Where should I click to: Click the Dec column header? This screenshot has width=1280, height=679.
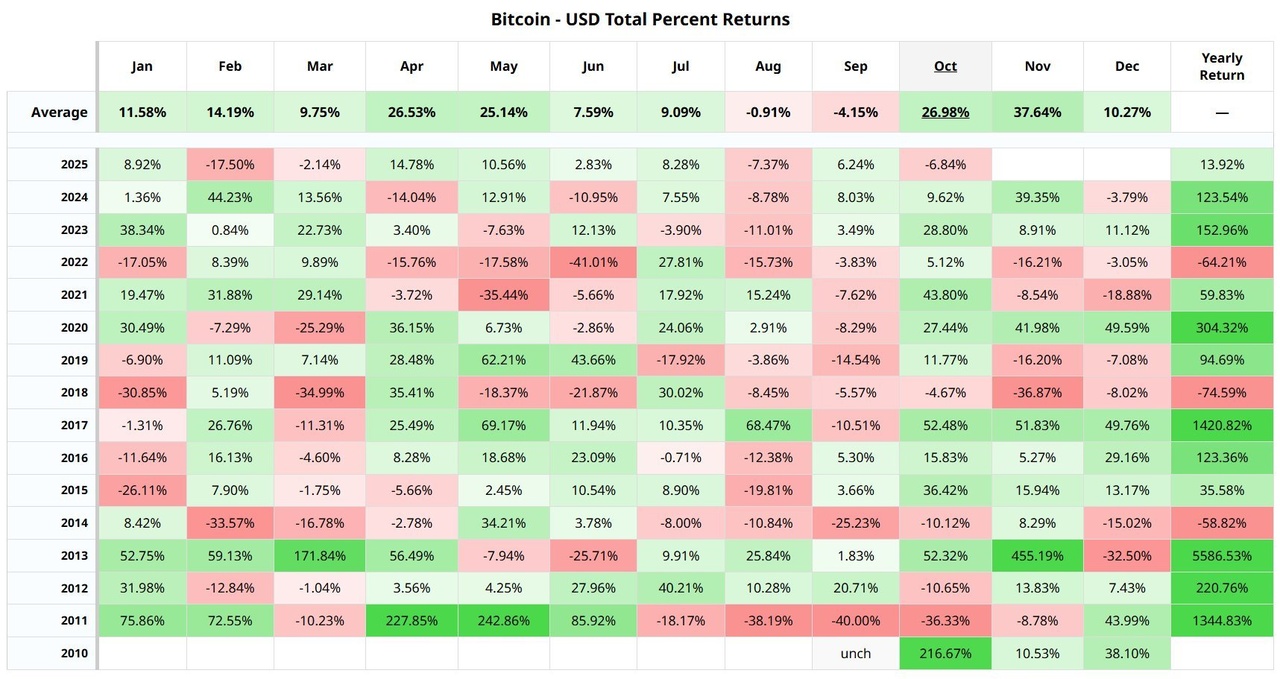(1127, 66)
